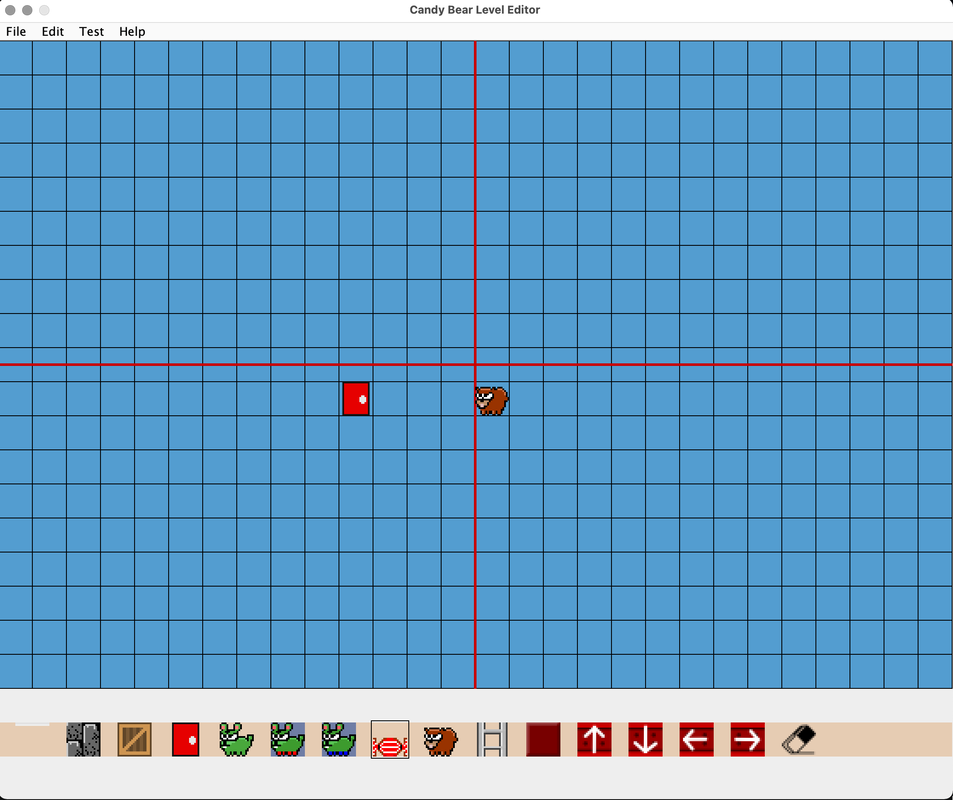
Task: Select the green enemy with blue feet
Action: (x=339, y=740)
